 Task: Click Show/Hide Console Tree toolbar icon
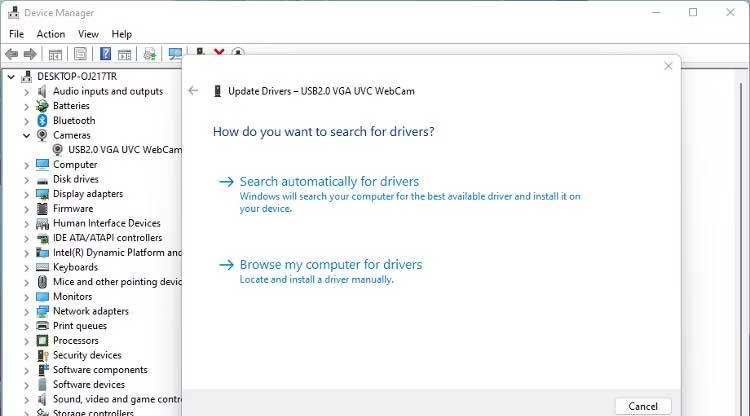55,54
